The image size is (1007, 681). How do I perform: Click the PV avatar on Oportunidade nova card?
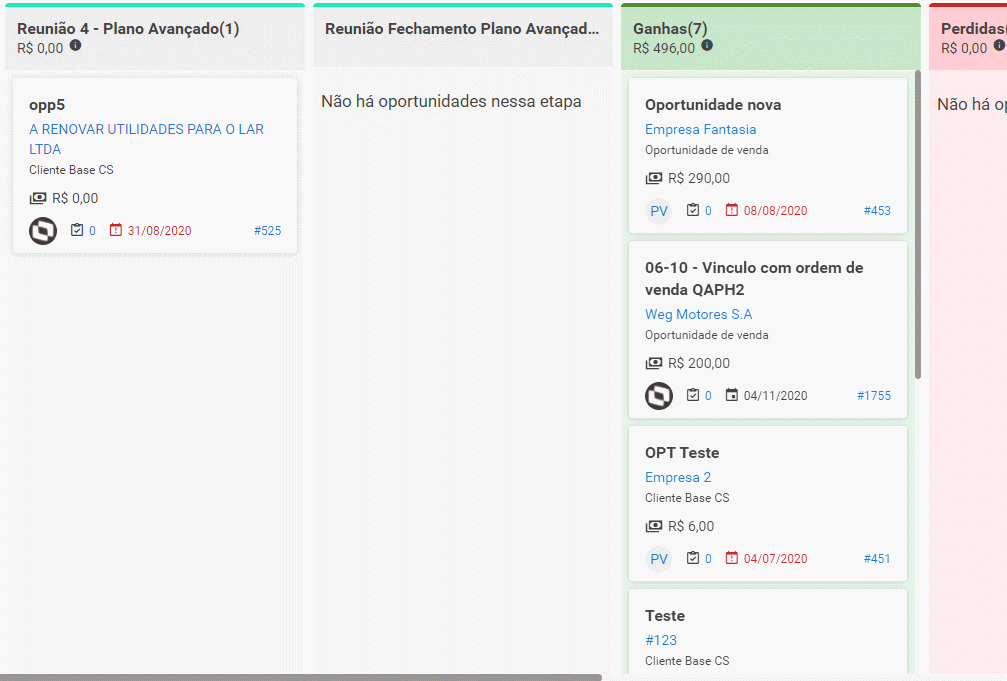659,211
